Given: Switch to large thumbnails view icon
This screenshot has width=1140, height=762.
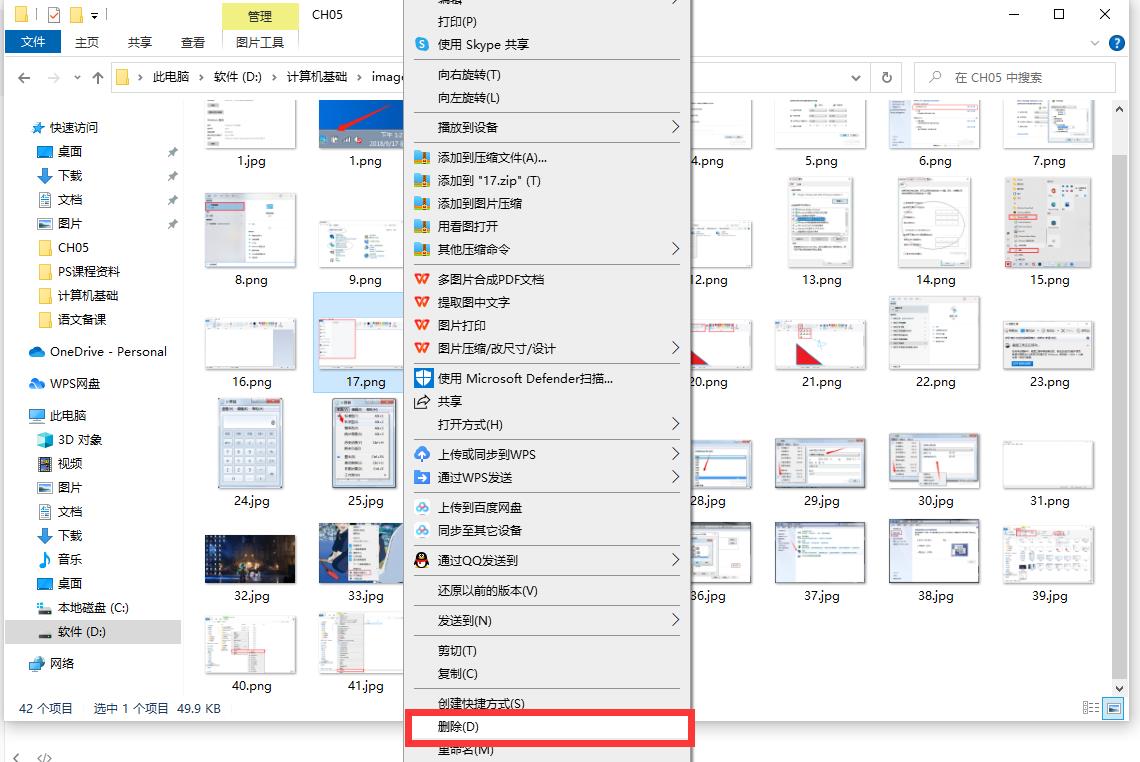Looking at the screenshot, I should (x=1114, y=708).
